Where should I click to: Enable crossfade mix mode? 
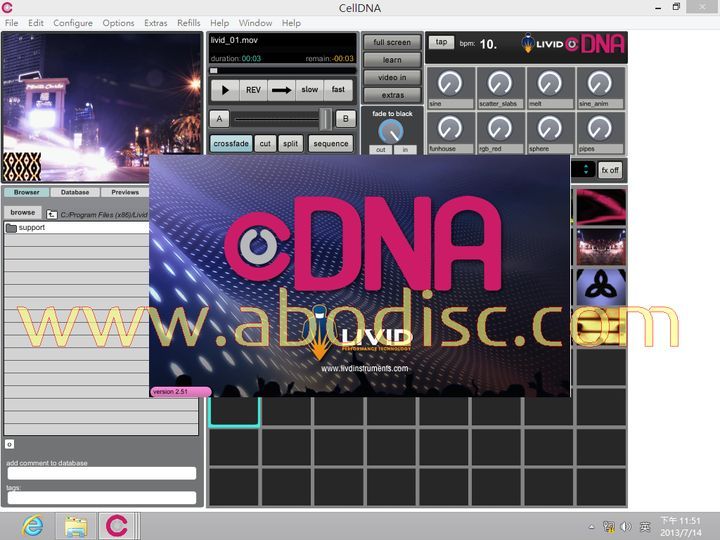231,144
